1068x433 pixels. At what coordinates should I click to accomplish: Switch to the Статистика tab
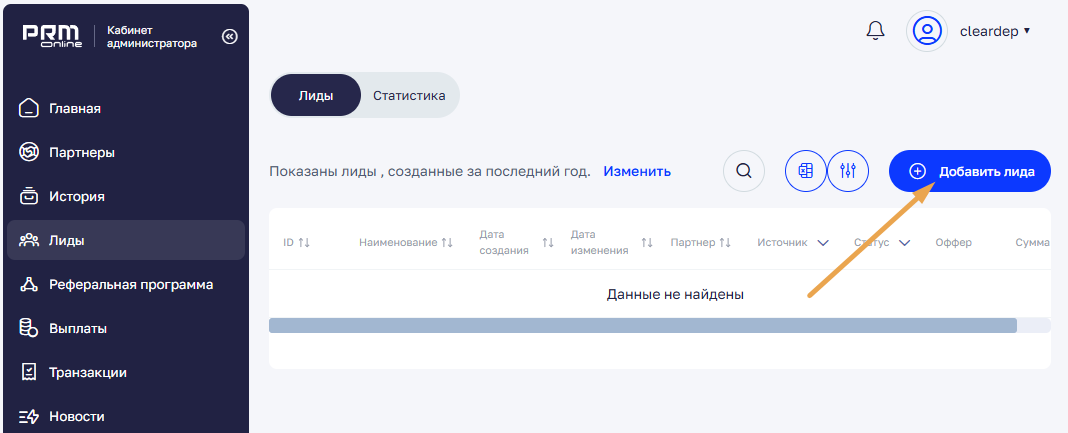point(408,97)
